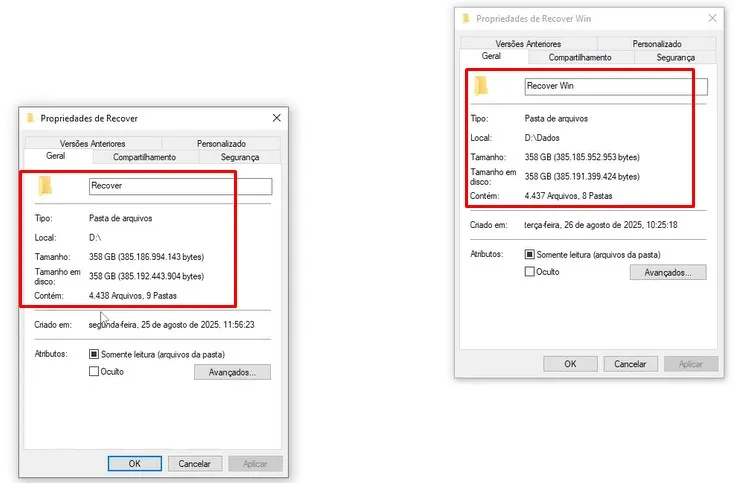Click Avançados button in Recover Win dialog
This screenshot has width=733, height=483.
[668, 272]
